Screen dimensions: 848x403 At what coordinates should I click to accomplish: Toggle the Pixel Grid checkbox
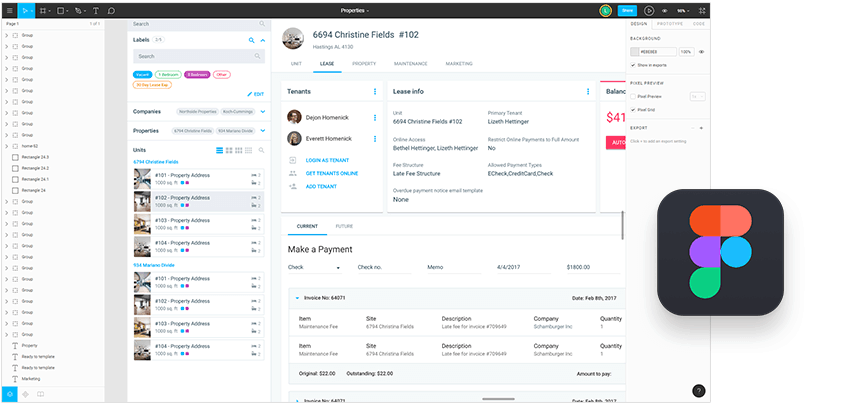tap(633, 109)
